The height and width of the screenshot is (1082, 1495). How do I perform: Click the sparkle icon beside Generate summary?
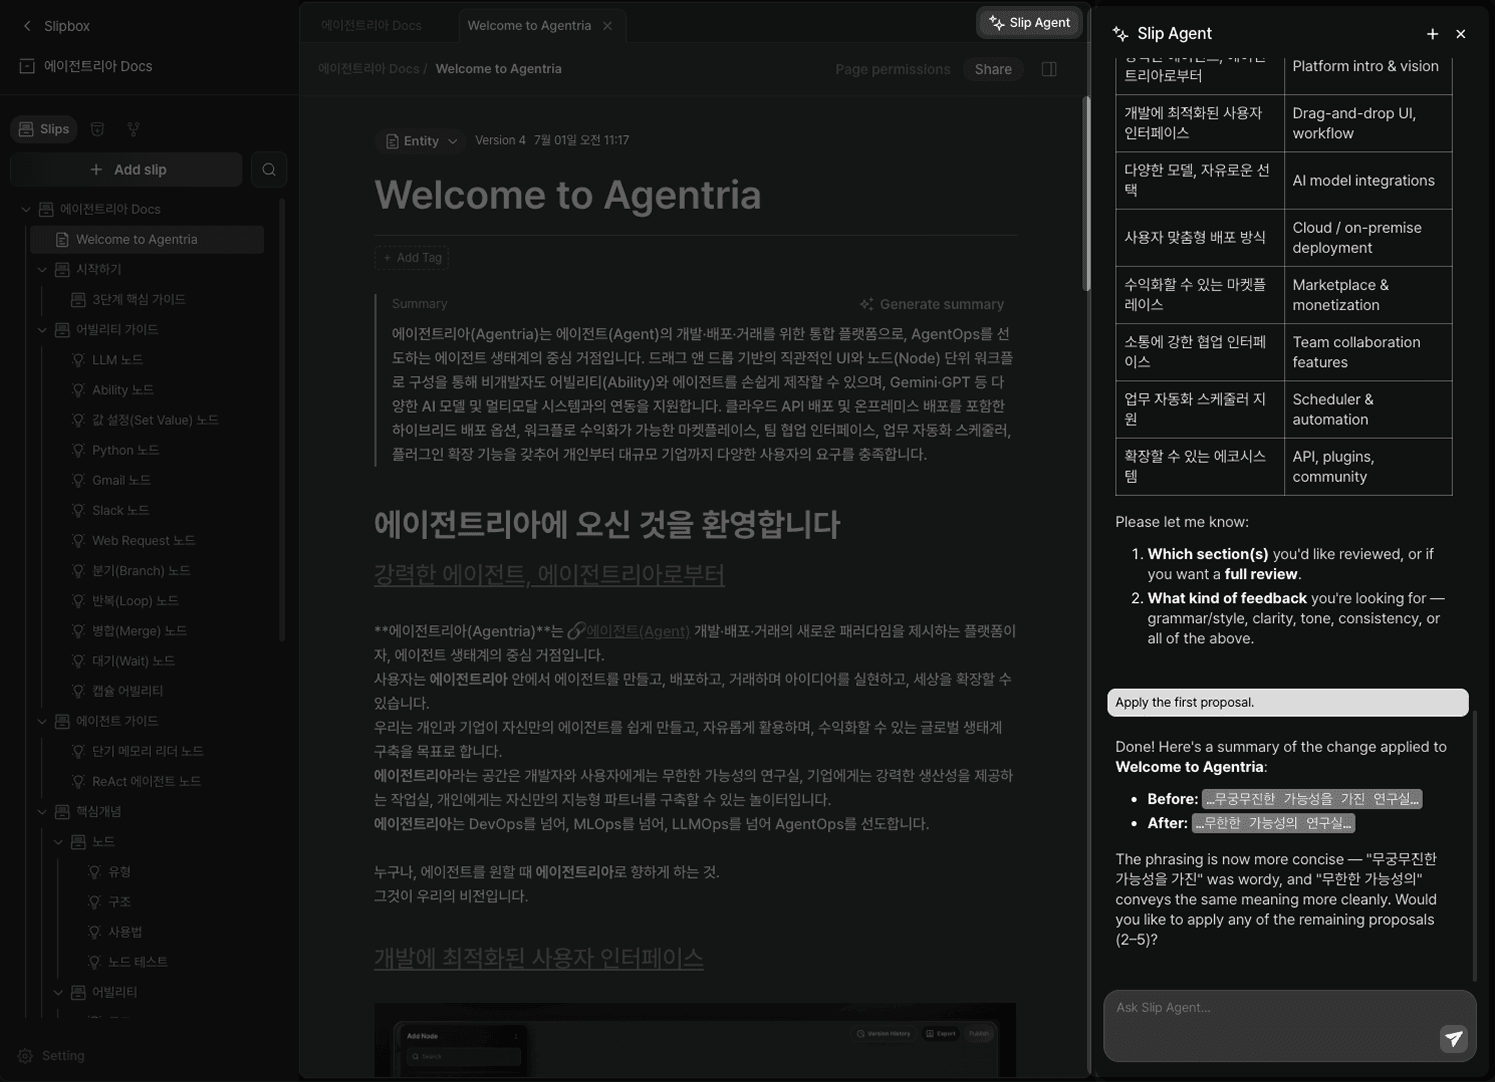[x=866, y=304]
